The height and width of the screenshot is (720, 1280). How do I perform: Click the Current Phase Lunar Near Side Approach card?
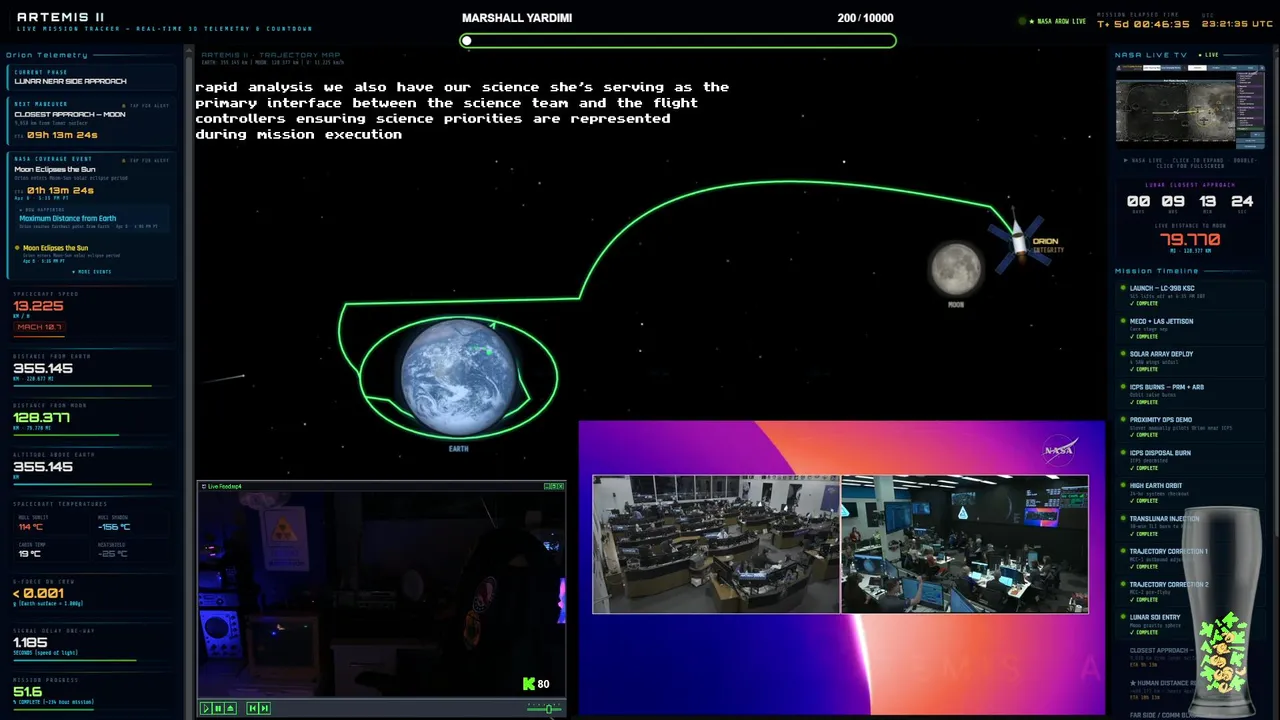click(92, 77)
